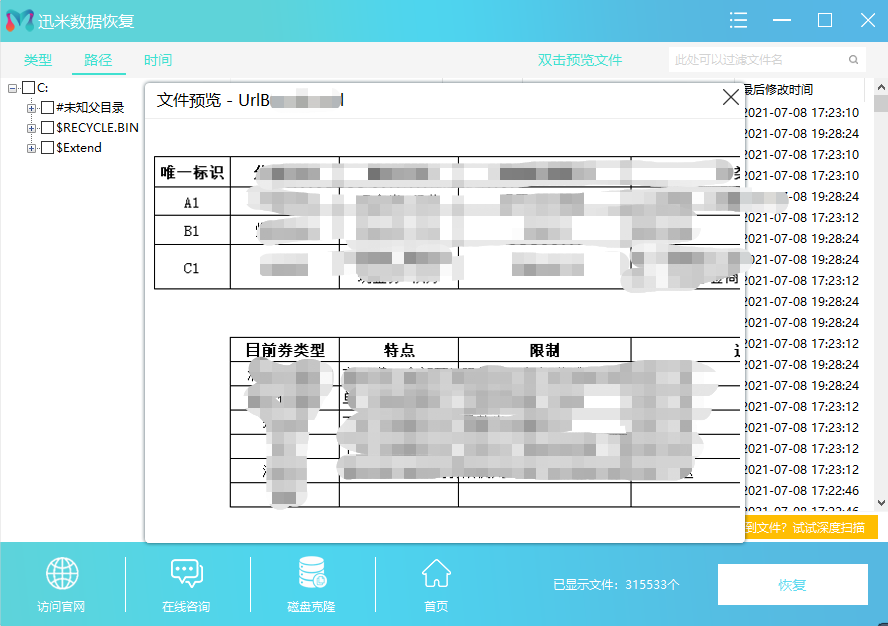Collapse the C: drive tree node
Image resolution: width=888 pixels, height=626 pixels.
[x=10, y=87]
